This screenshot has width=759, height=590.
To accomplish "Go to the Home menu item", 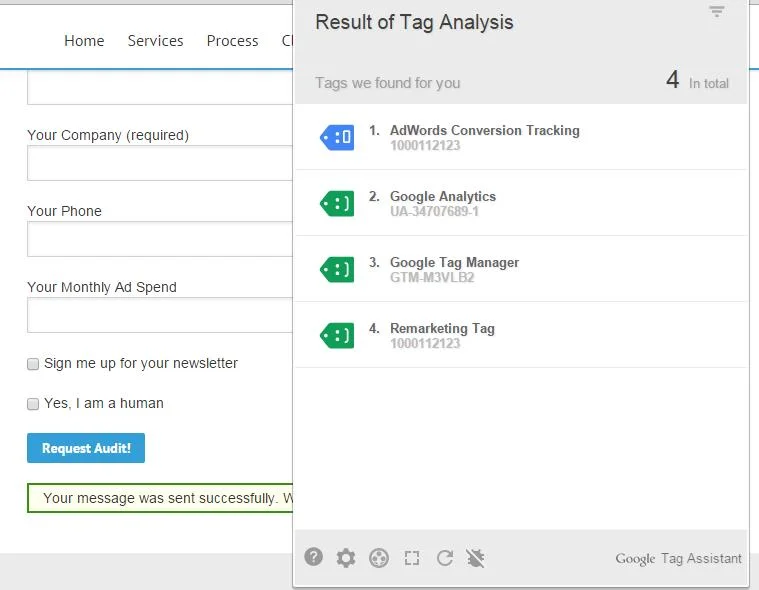I will click(84, 41).
